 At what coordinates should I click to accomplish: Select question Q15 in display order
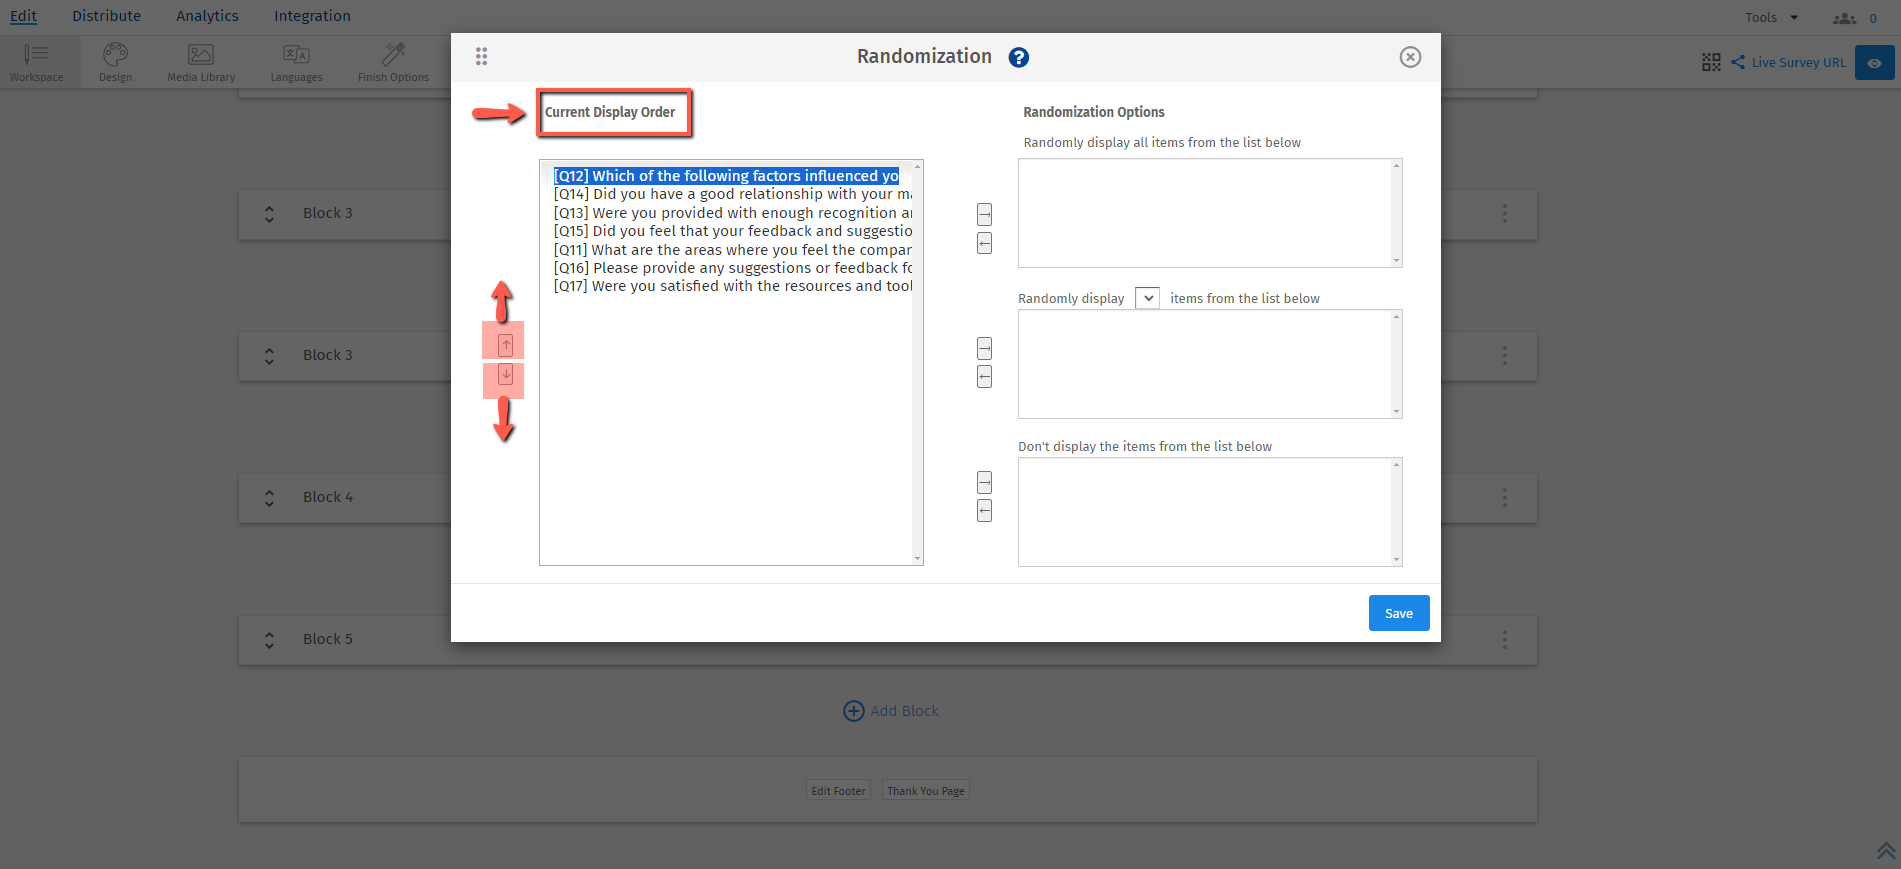point(732,231)
